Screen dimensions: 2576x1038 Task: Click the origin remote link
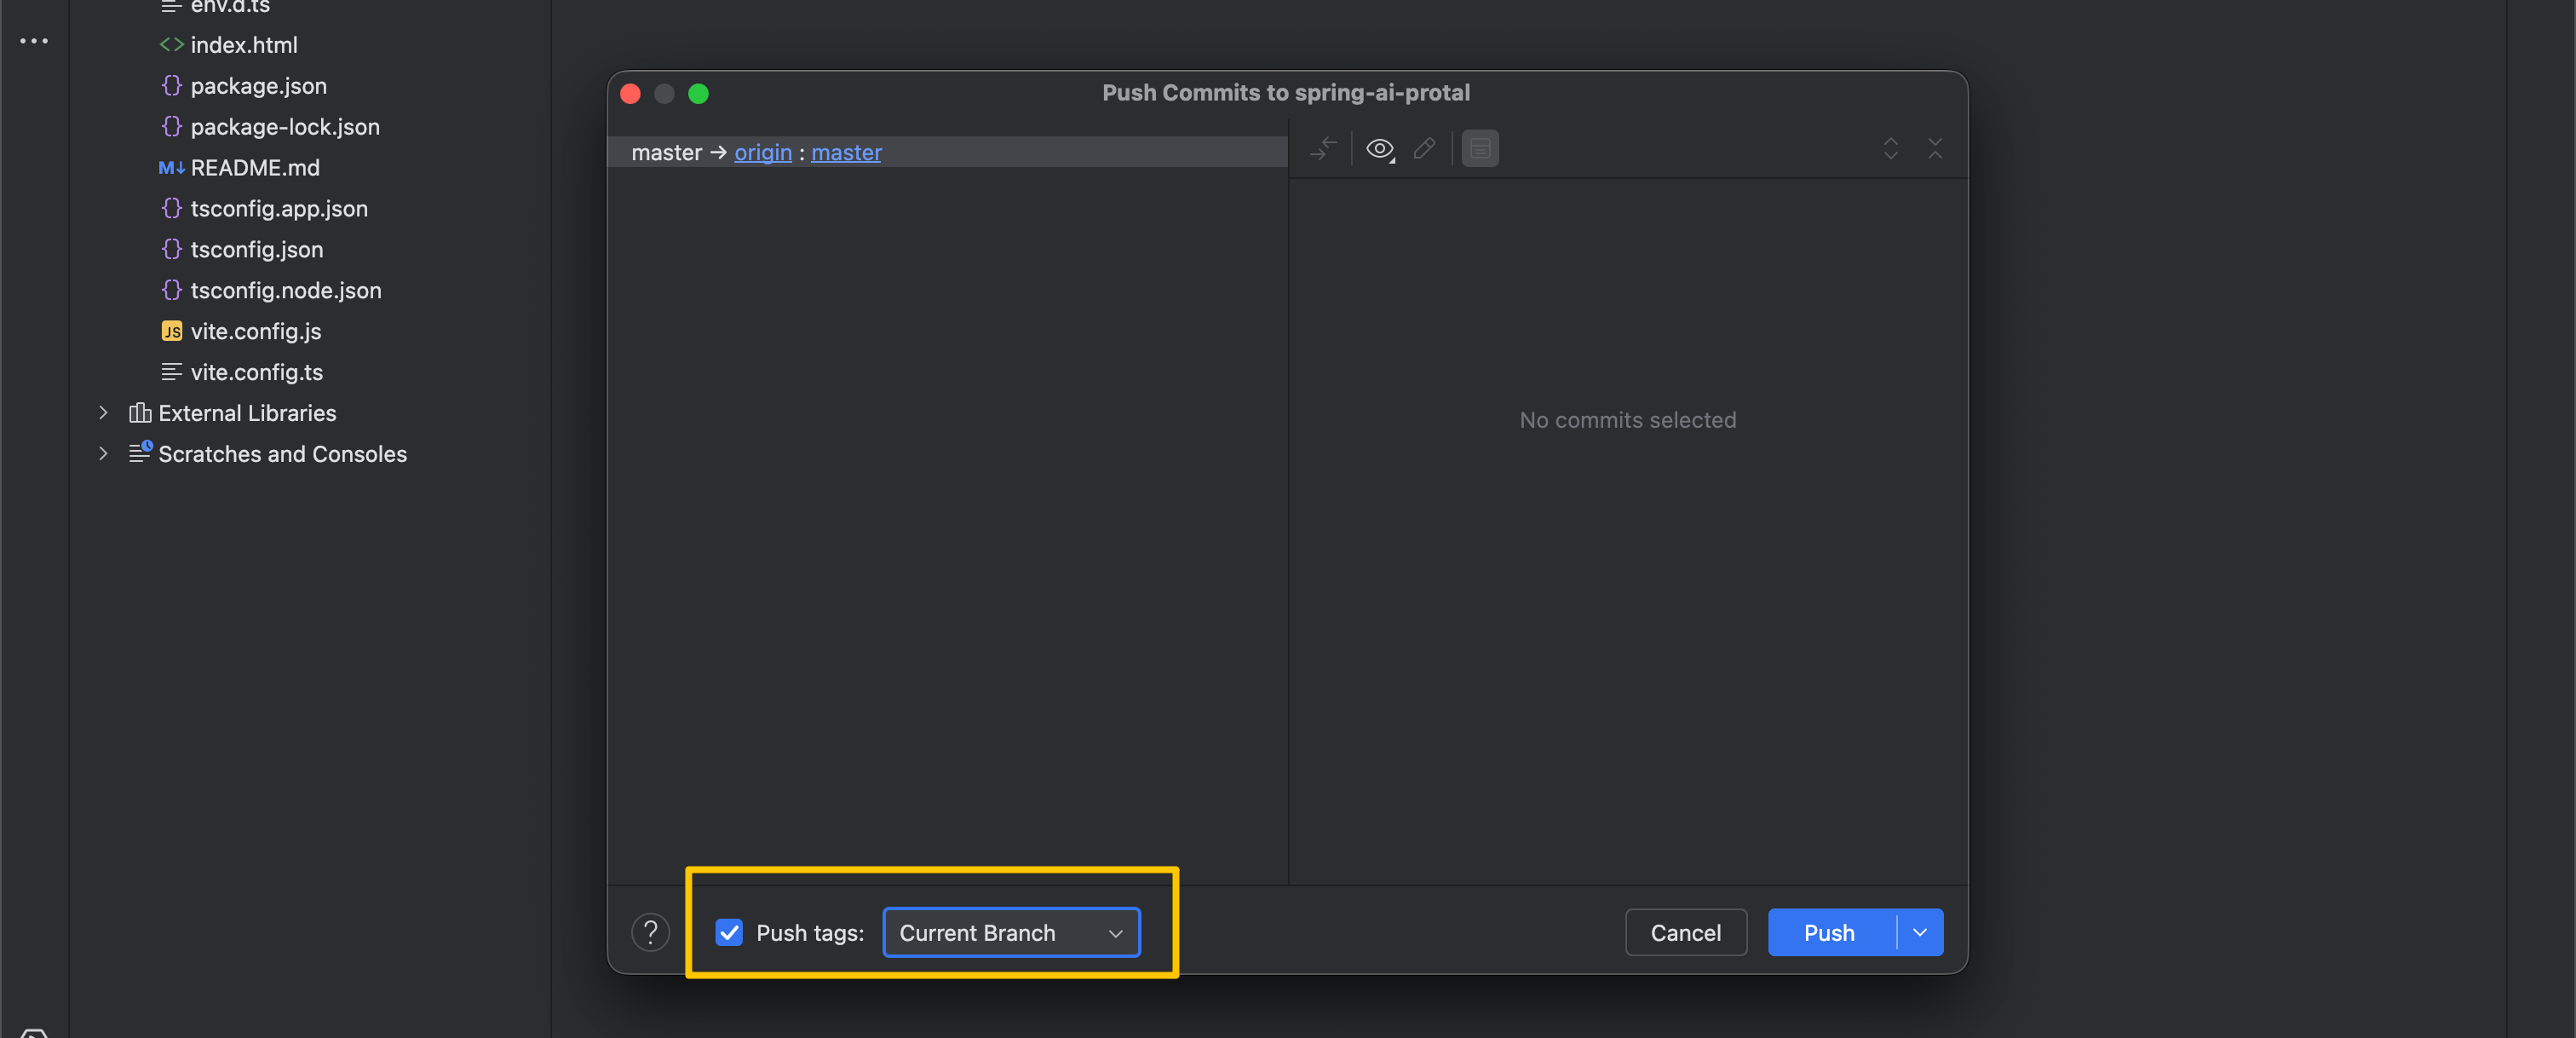coord(763,152)
